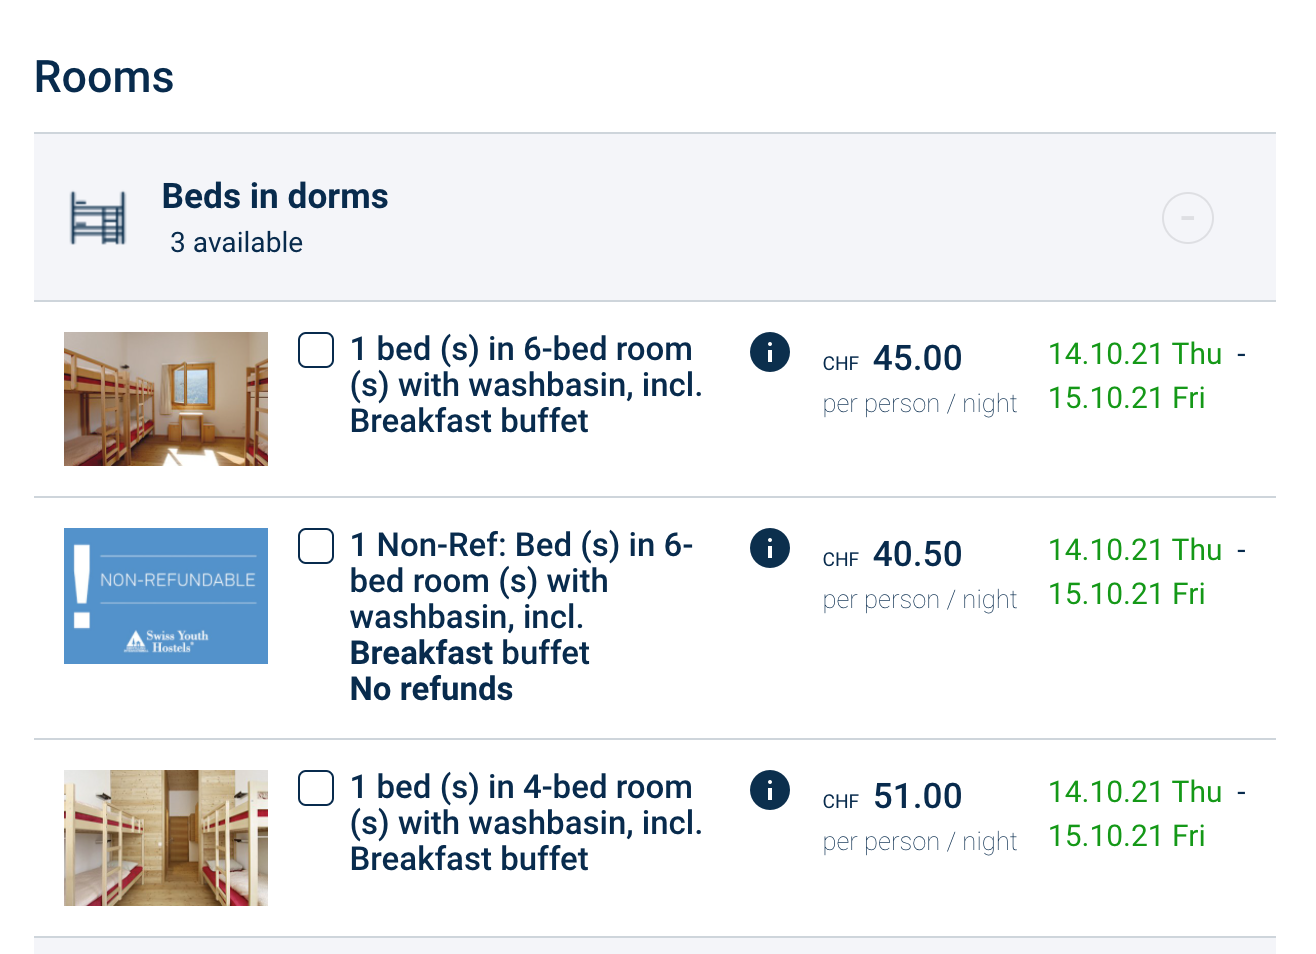Viewport: 1316px width, 954px height.
Task: Tick the Non-Ref 6-bed room checkbox
Action: pyautogui.click(x=316, y=546)
